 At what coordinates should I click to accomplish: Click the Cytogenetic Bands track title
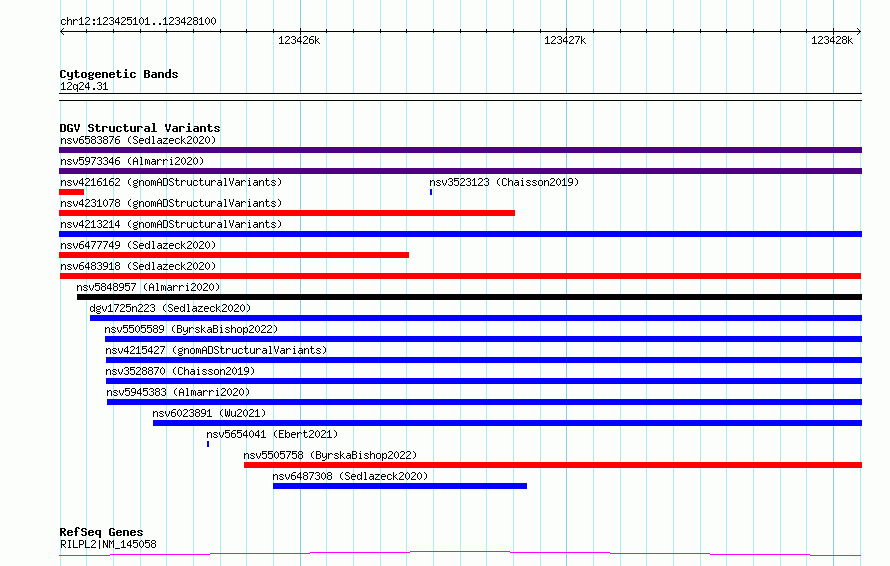tap(119, 74)
